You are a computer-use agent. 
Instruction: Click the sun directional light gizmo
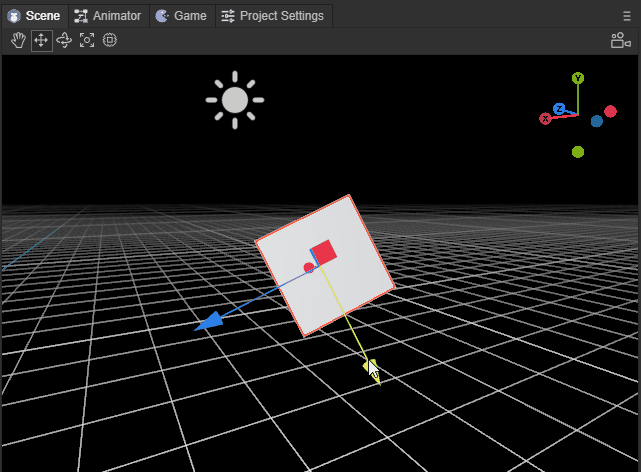235,100
